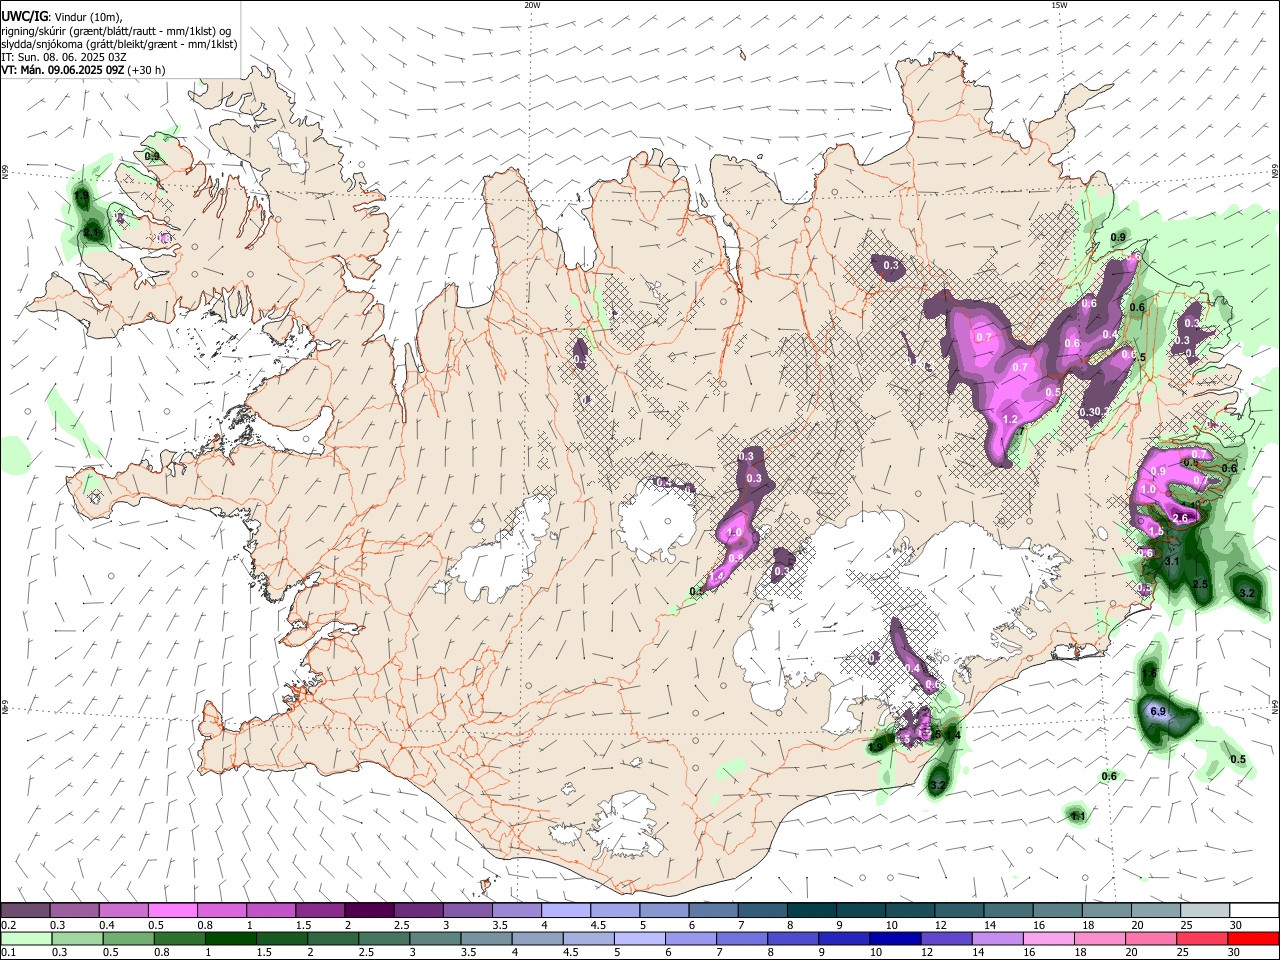Click the 'IT: Sun. 08. 06. 2025 03Z' line
The image size is (1280, 960).
[x=64, y=57]
